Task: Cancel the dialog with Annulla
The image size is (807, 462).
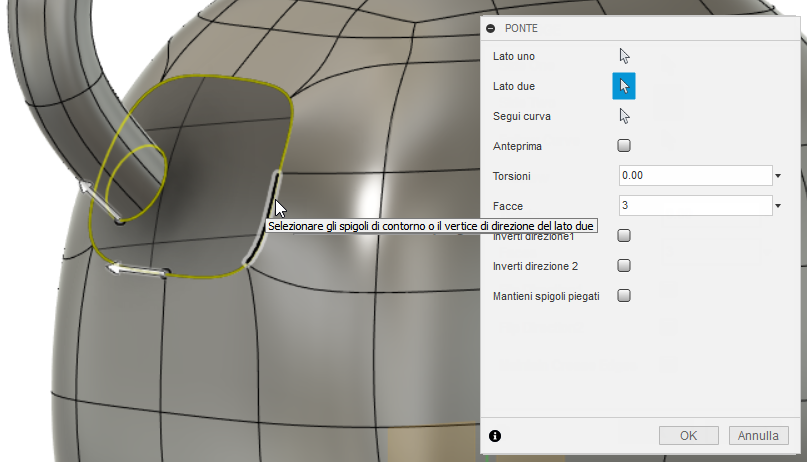Action: (758, 436)
